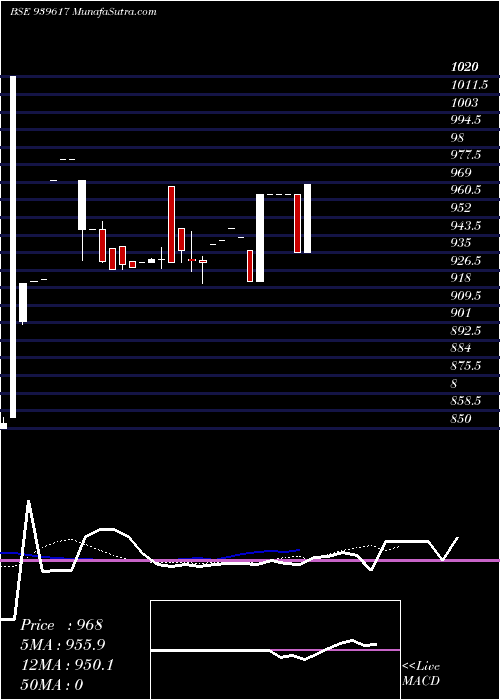Click the 926.5 price axis label
The width and height of the screenshot is (500, 700).
pyautogui.click(x=466, y=261)
